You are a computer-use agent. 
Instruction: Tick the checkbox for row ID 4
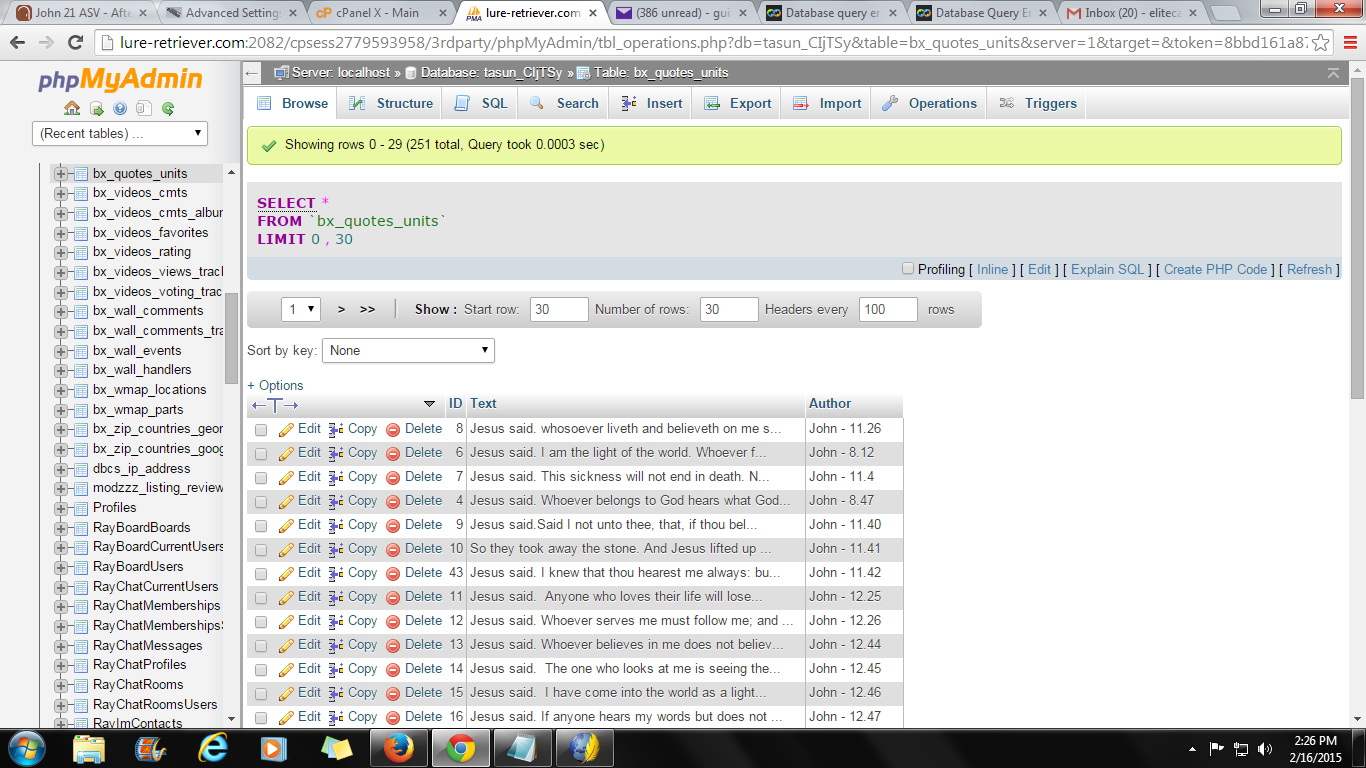pos(261,502)
